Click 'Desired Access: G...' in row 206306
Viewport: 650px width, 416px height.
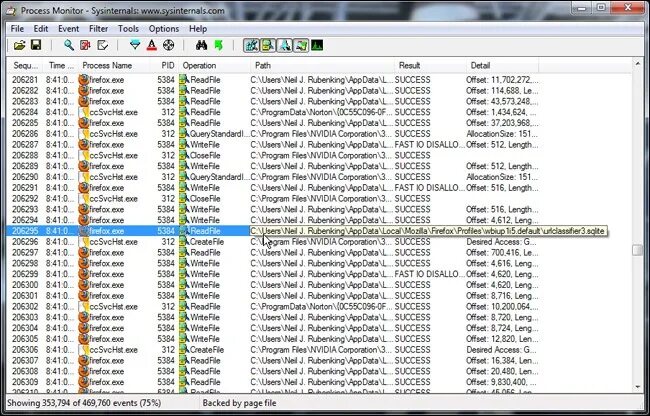(502, 349)
